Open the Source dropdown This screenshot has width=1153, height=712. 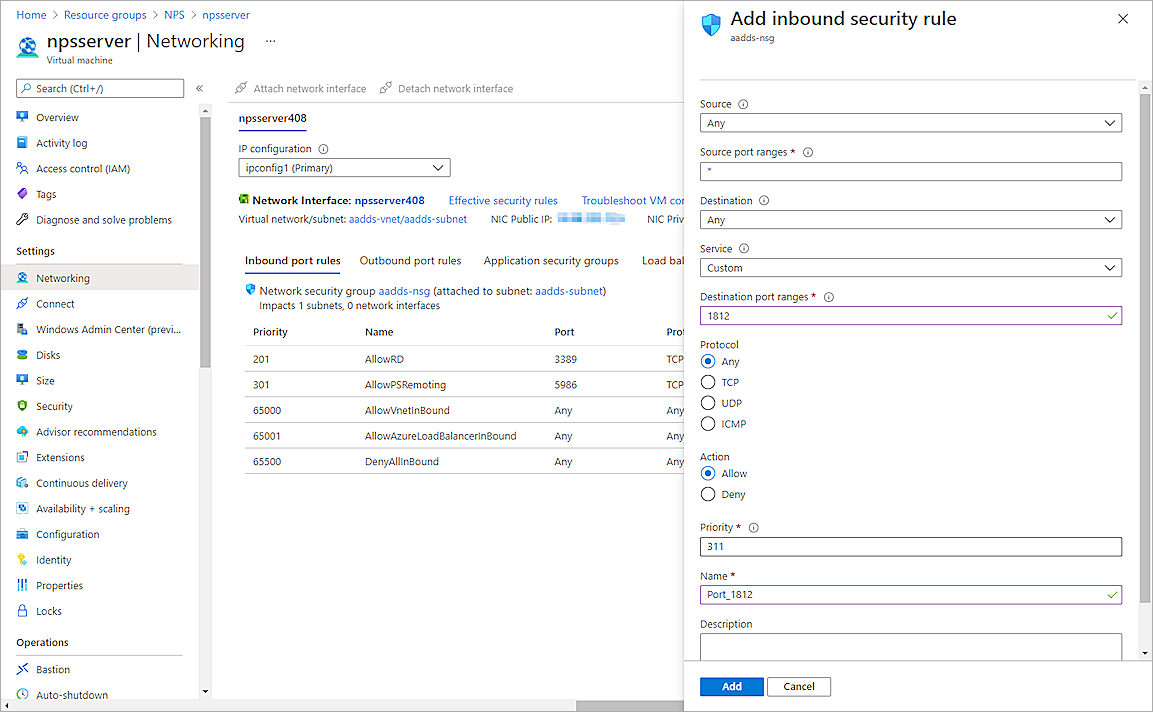point(910,123)
